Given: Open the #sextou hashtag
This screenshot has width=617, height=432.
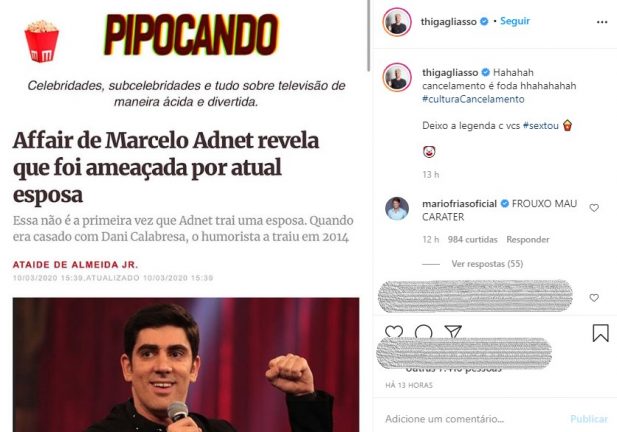Looking at the screenshot, I should pyautogui.click(x=541, y=126).
